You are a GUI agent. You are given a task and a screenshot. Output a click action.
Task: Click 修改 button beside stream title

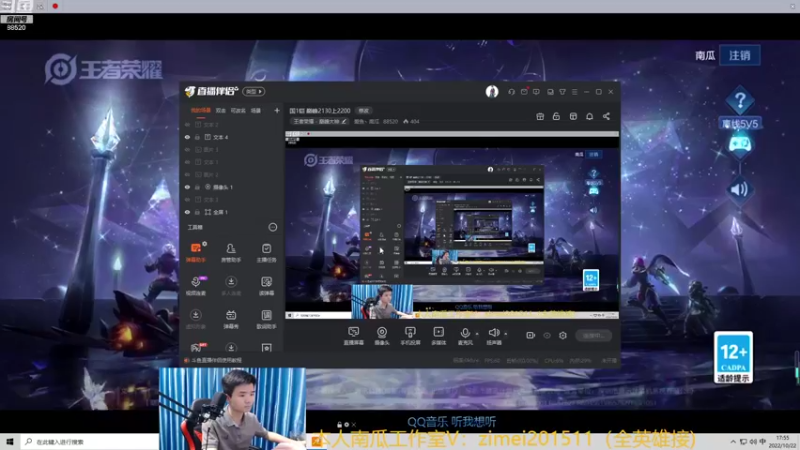[x=363, y=111]
